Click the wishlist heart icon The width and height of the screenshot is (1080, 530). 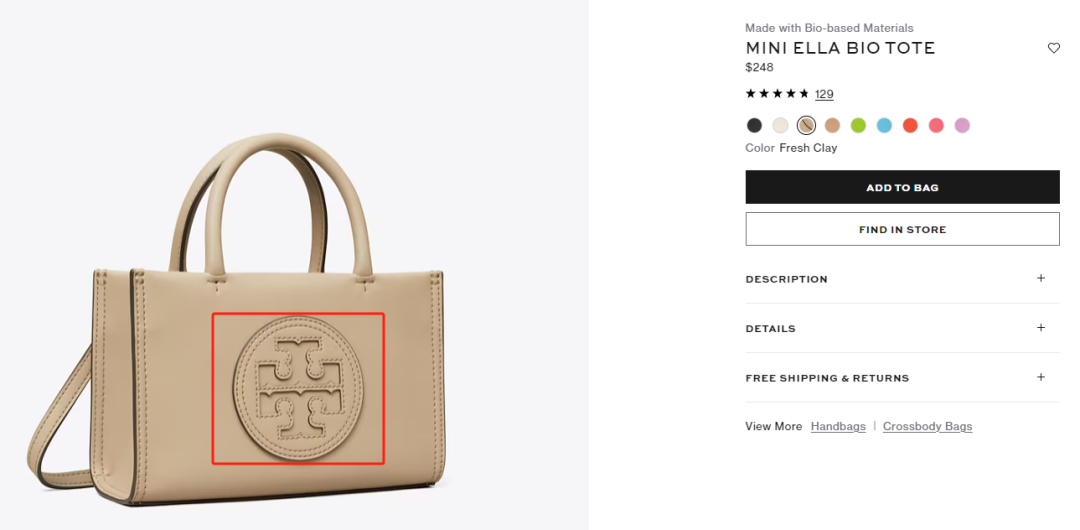pyautogui.click(x=1053, y=48)
